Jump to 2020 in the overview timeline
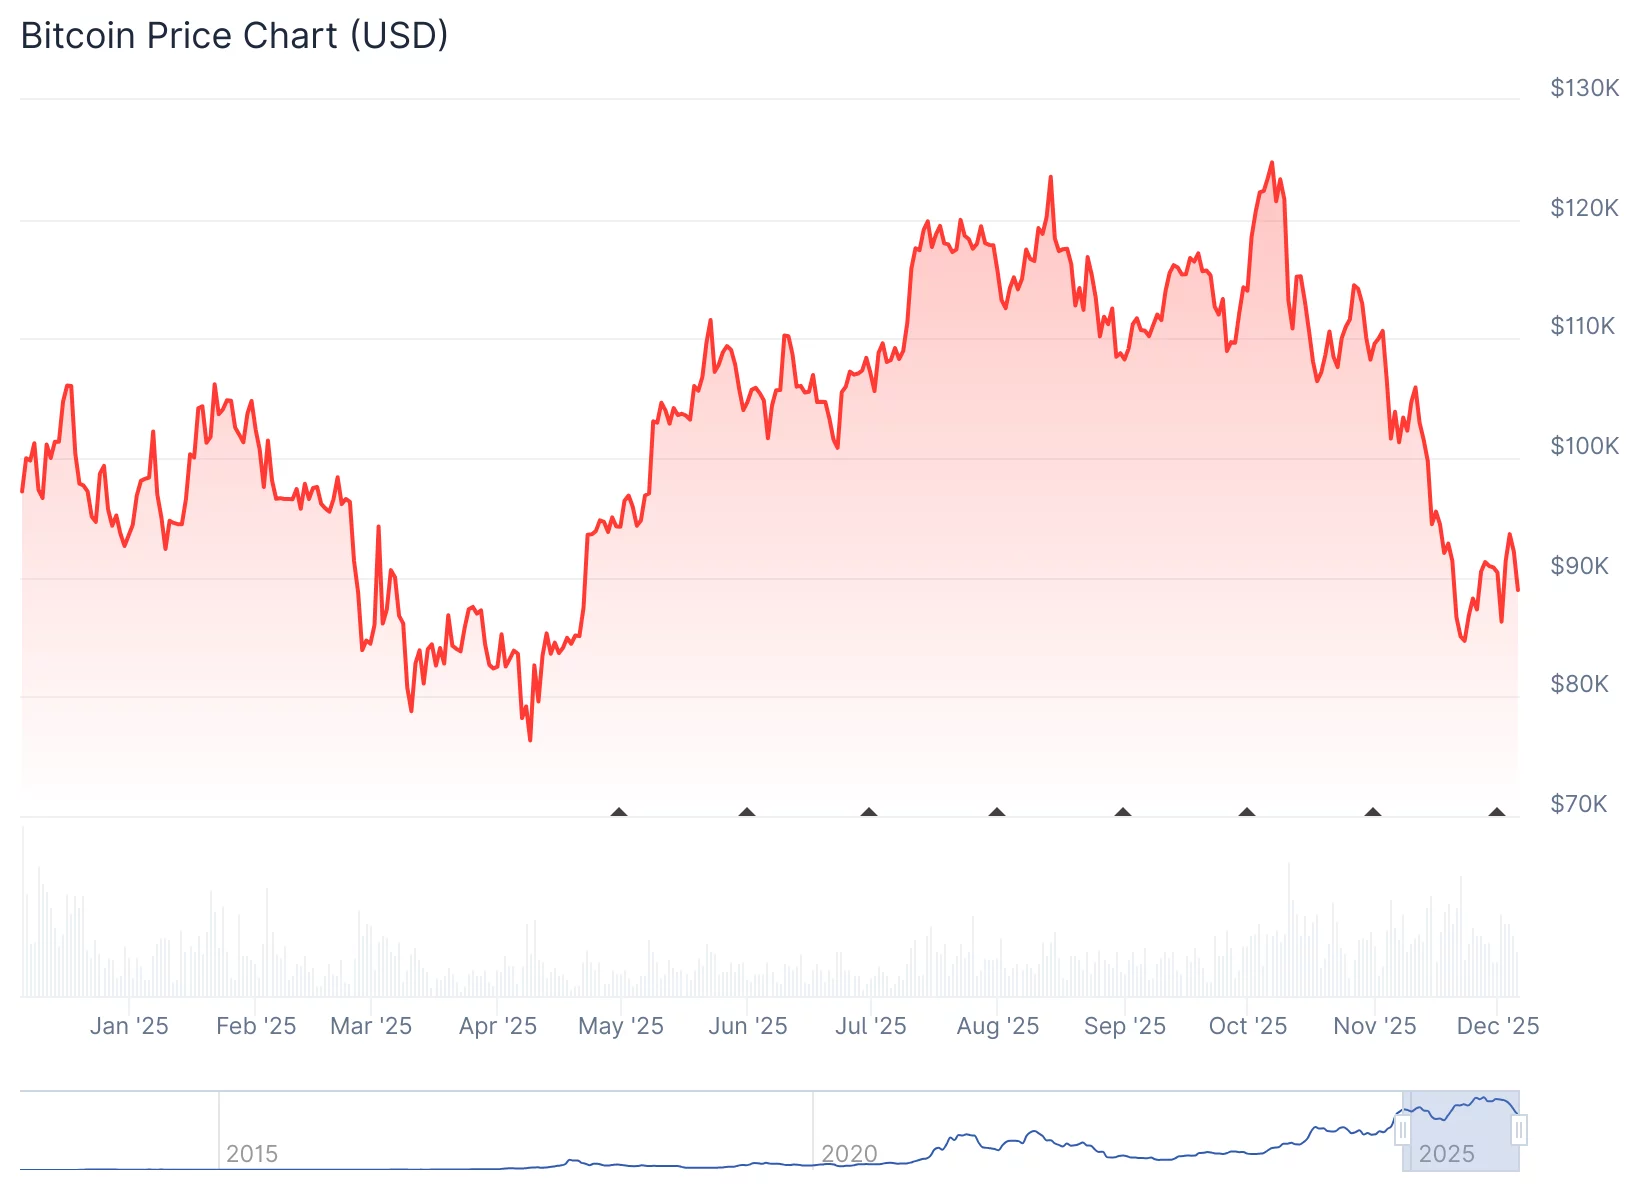 pos(849,1154)
